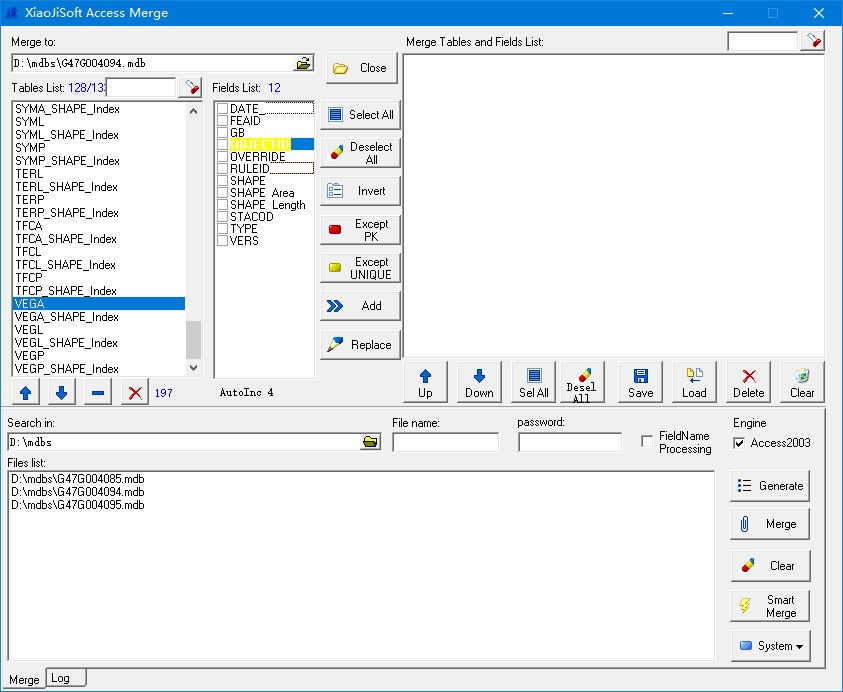
Task: Click the Generate button
Action: (770, 486)
